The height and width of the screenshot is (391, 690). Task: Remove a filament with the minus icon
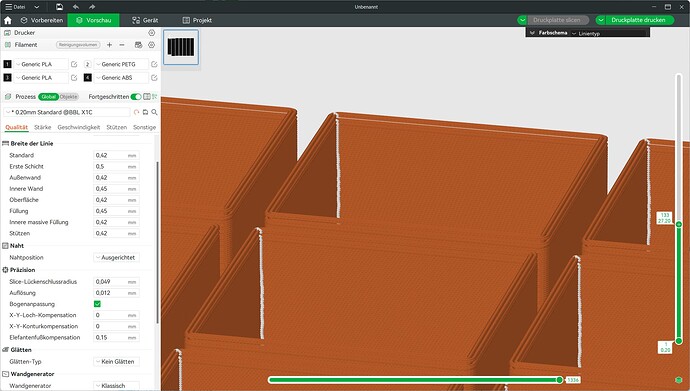(x=122, y=45)
